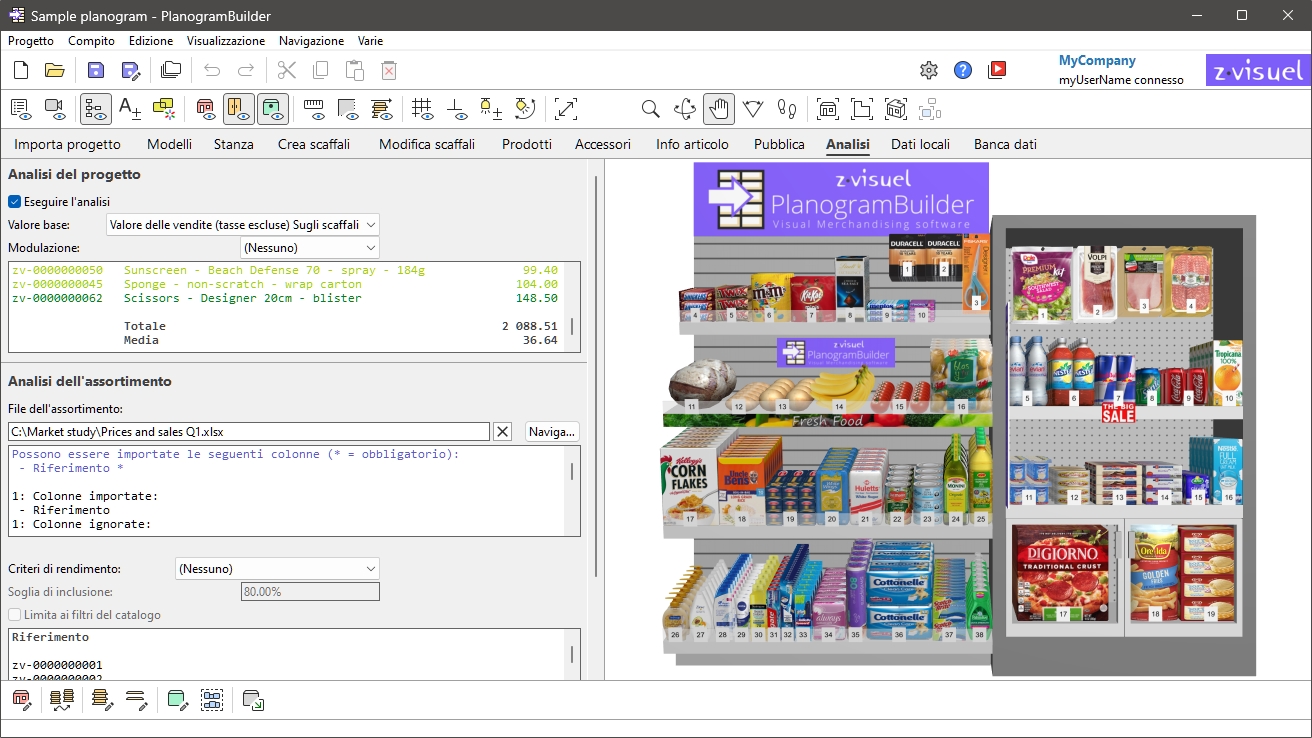Click the gray panel with green arrow icon at the bottom

[253, 700]
